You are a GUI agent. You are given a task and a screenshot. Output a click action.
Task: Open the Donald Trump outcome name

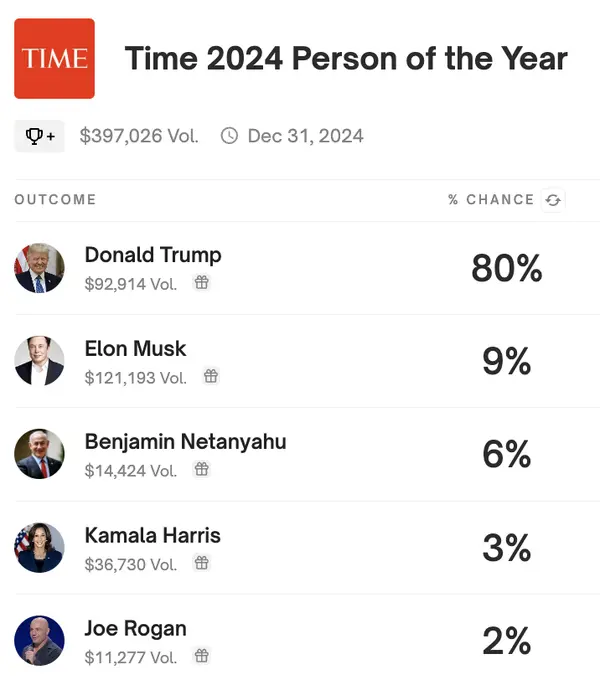point(153,255)
